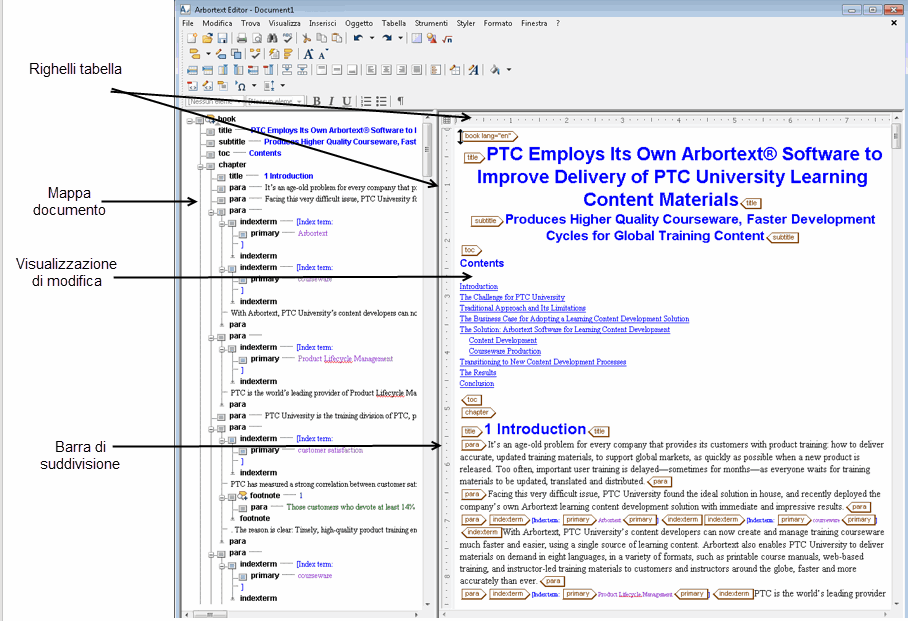Image resolution: width=908 pixels, height=621 pixels.
Task: Click the document map vertical scrollbar
Action: tap(428, 361)
